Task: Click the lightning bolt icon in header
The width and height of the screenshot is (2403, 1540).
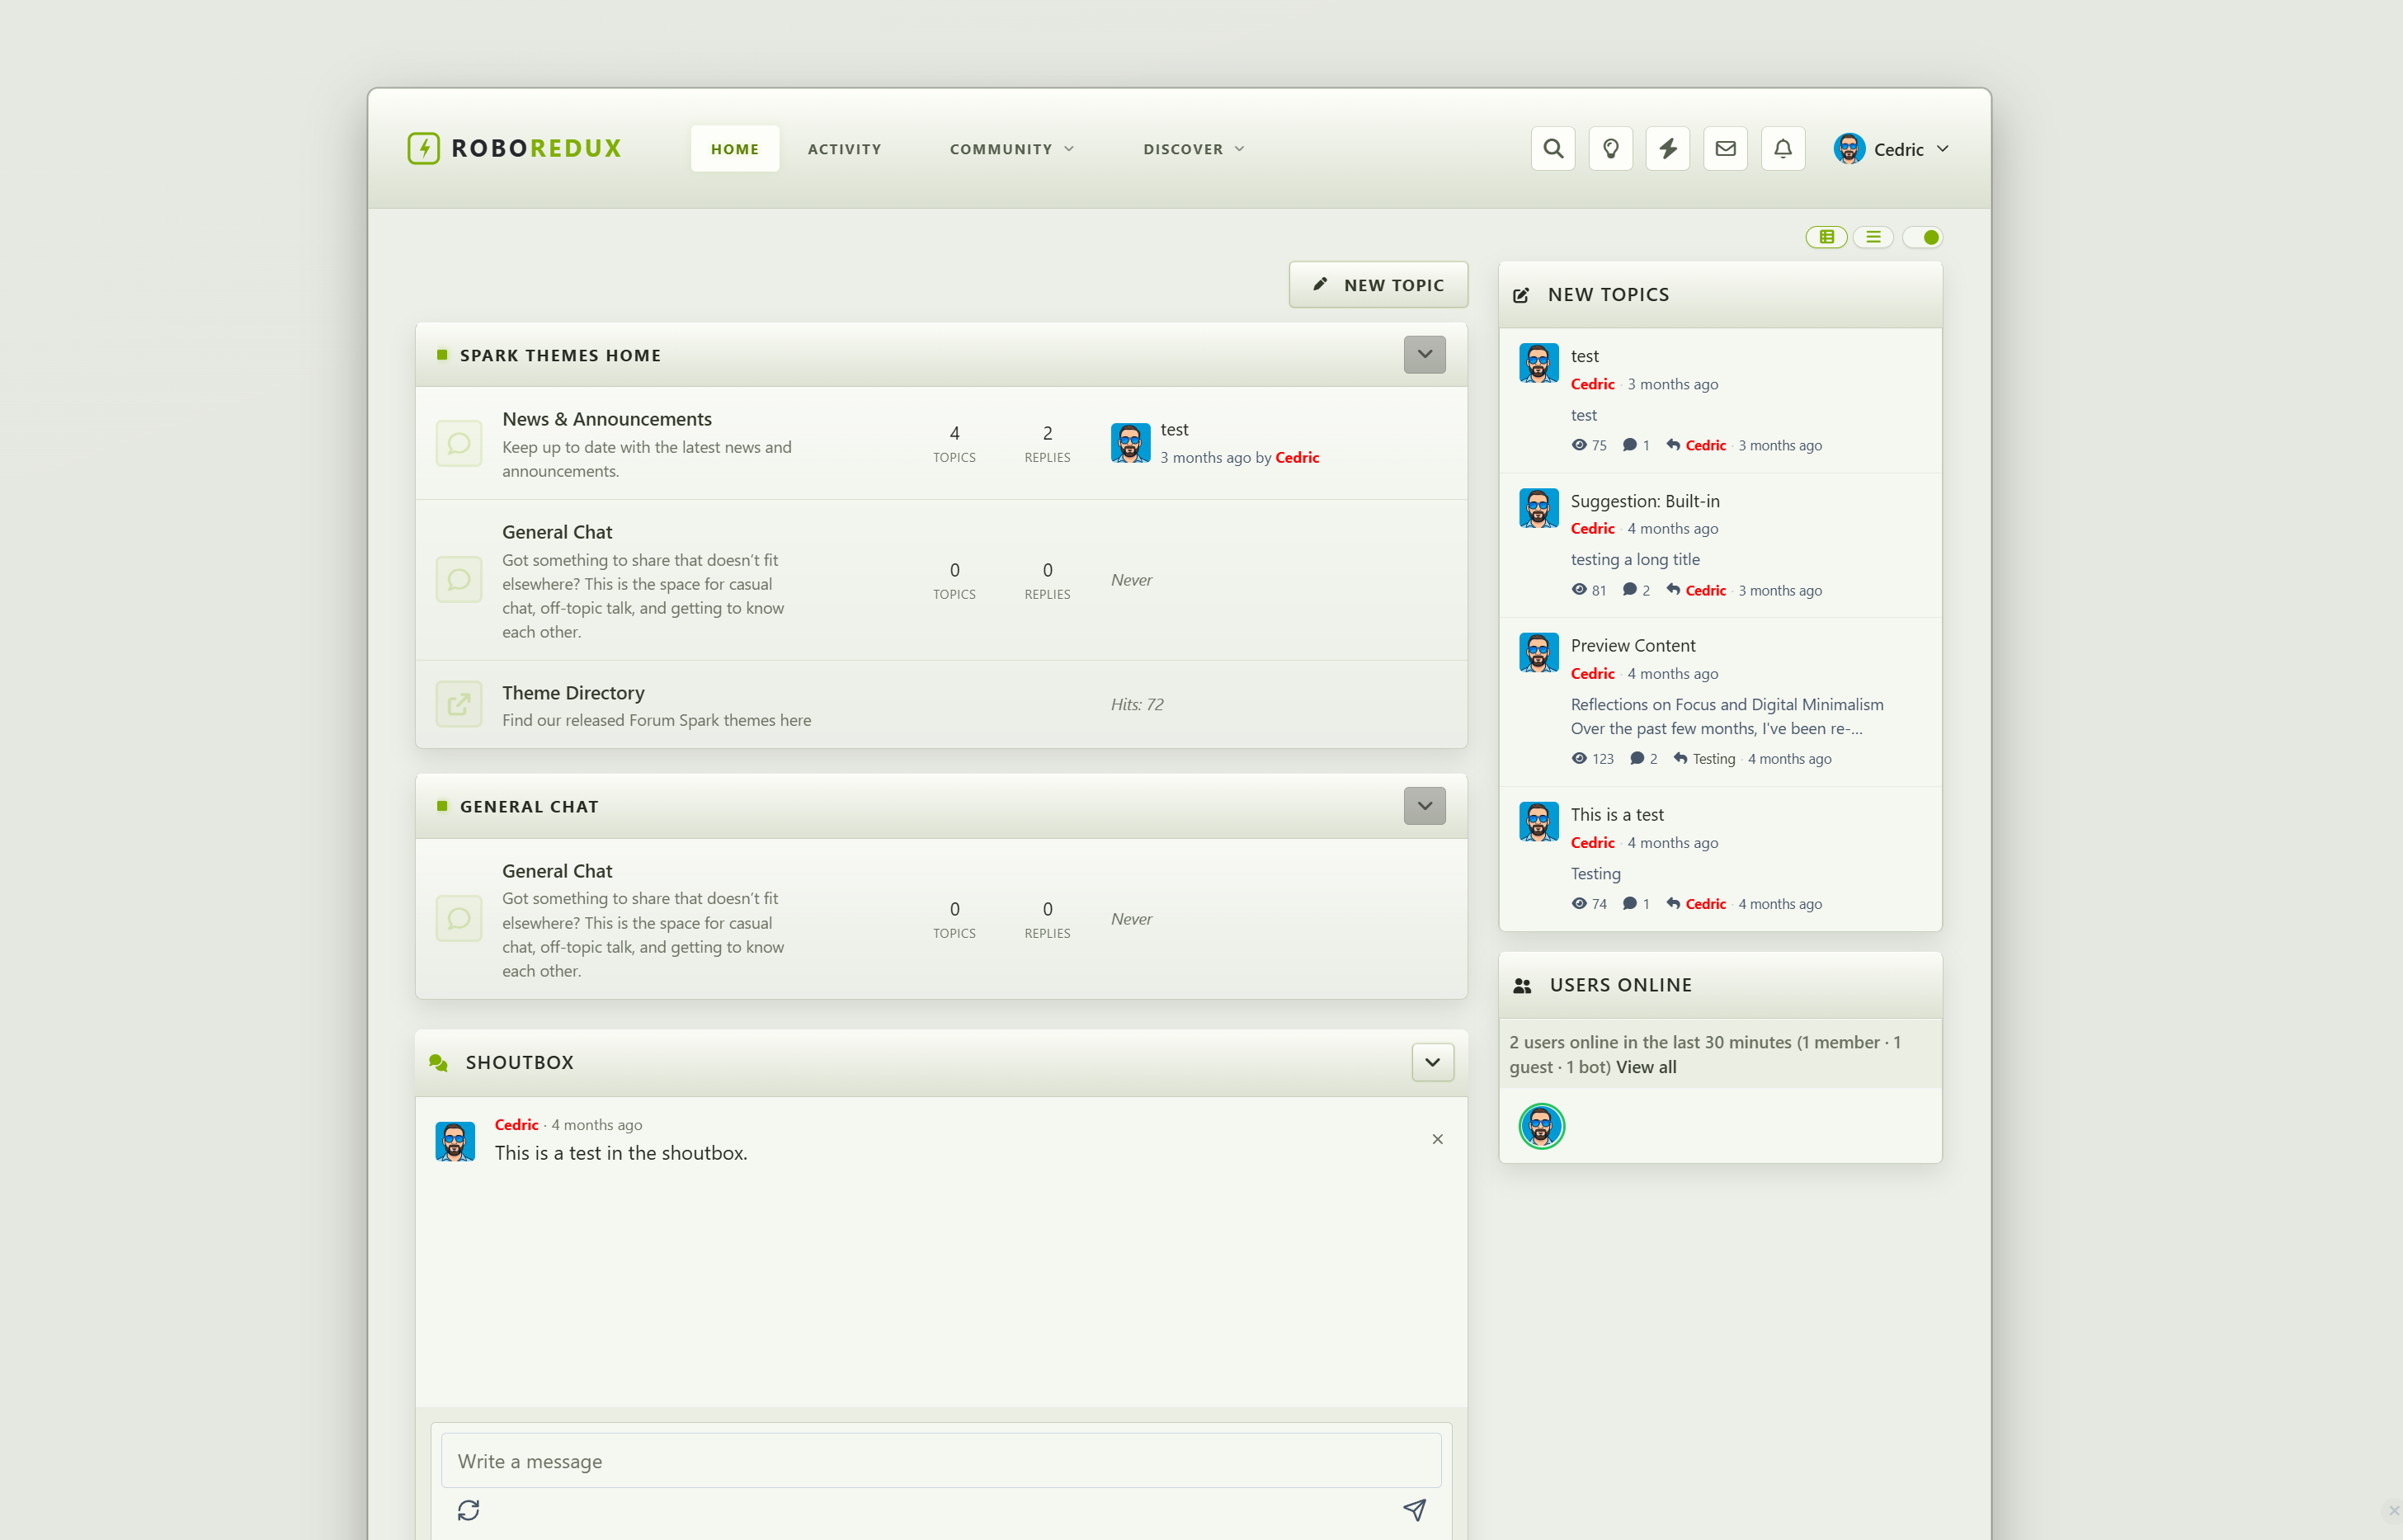Action: pyautogui.click(x=1668, y=149)
